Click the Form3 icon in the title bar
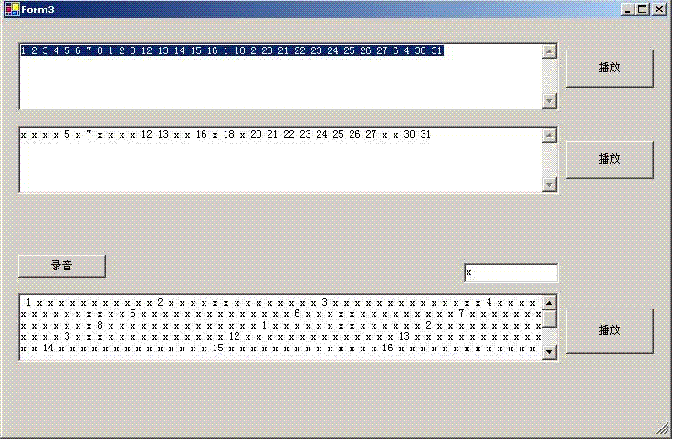Viewport: 674px width, 440px height. [12, 9]
